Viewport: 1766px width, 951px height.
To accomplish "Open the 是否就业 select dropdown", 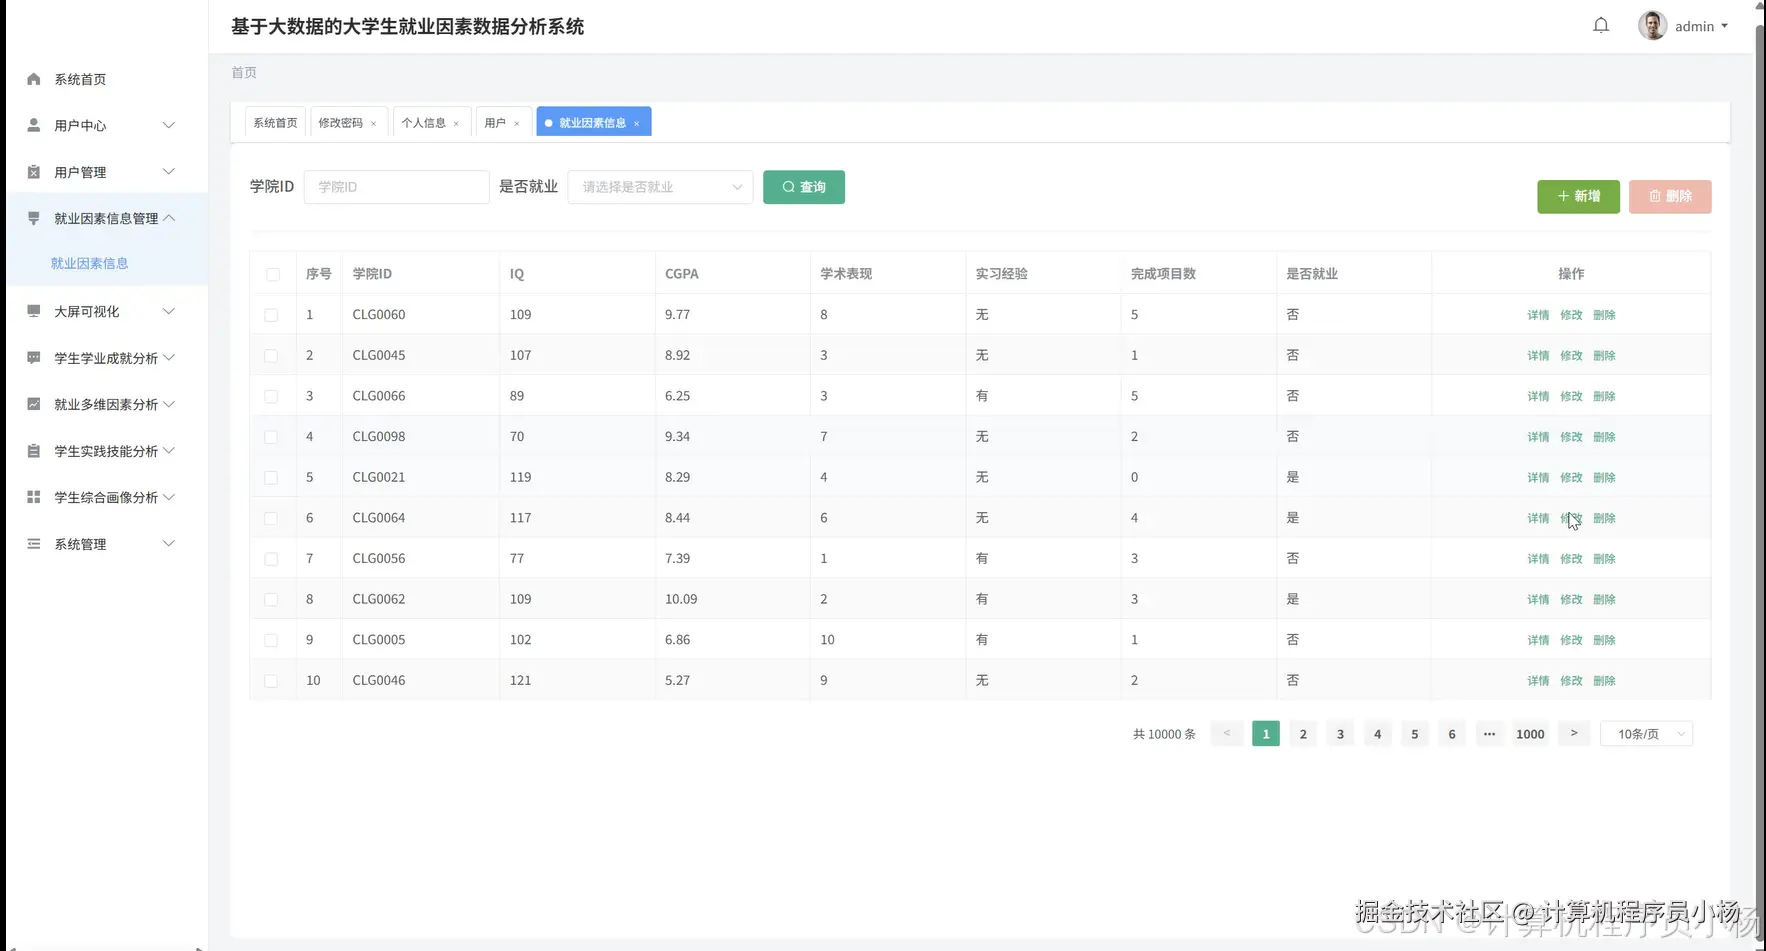I will coord(660,187).
